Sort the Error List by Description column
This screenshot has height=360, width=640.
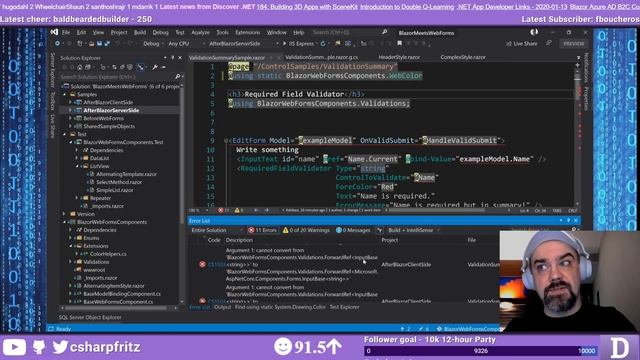pos(239,240)
